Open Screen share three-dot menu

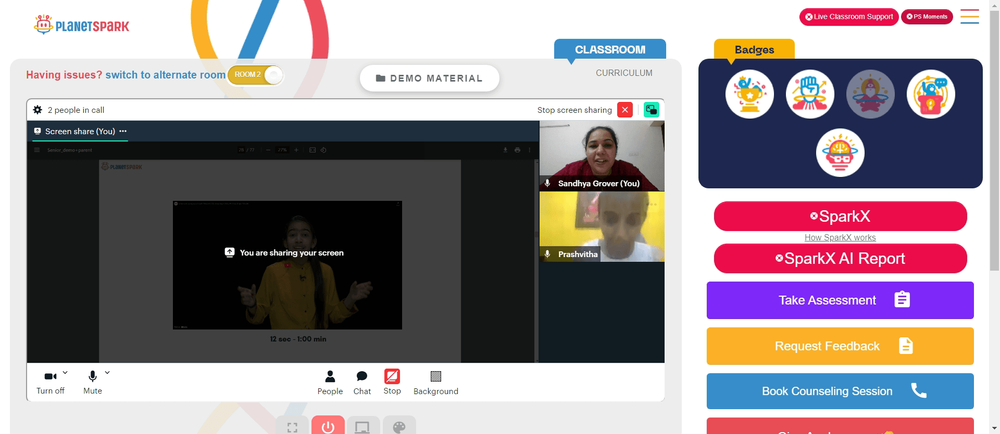click(x=123, y=131)
